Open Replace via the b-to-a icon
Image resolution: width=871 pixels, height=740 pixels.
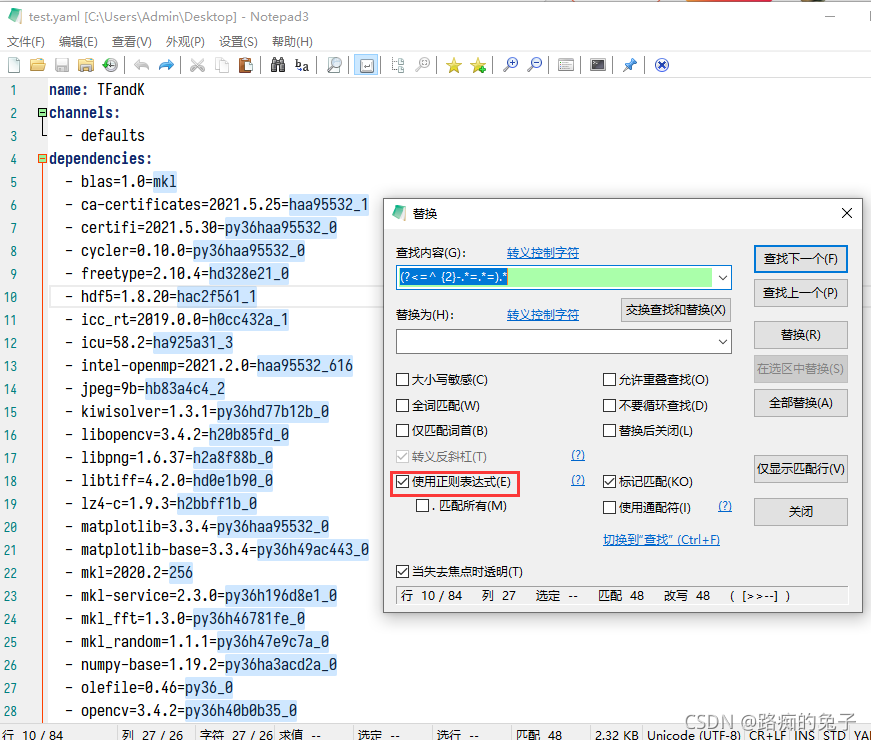pyautogui.click(x=302, y=65)
